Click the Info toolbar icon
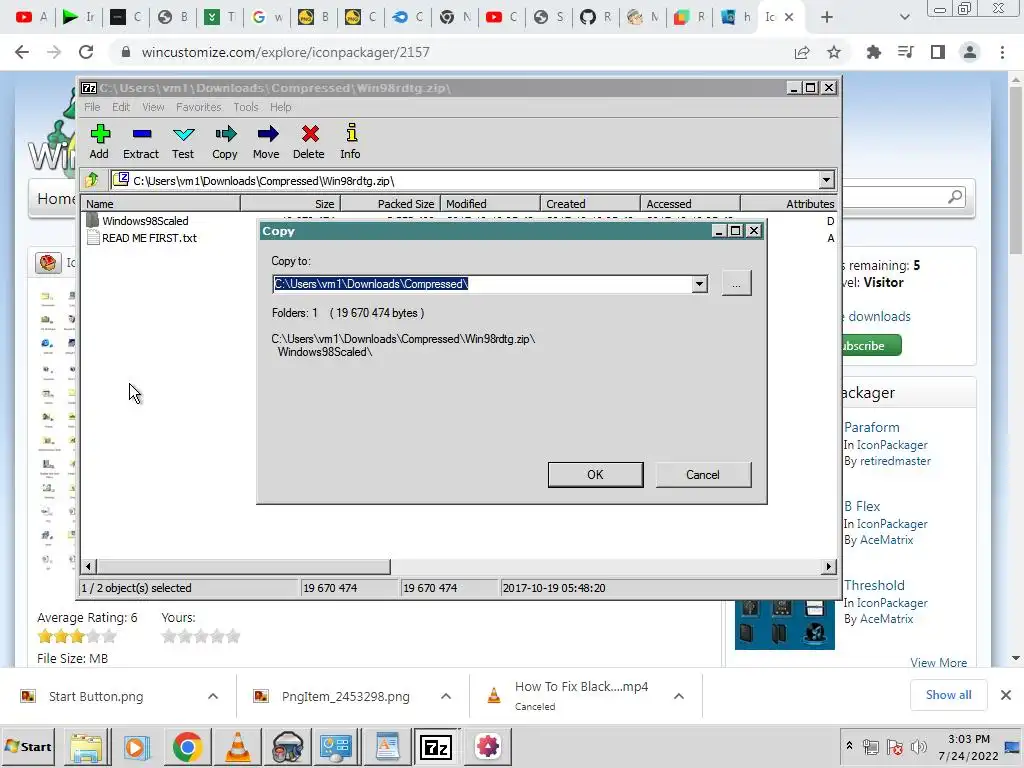 coord(351,141)
